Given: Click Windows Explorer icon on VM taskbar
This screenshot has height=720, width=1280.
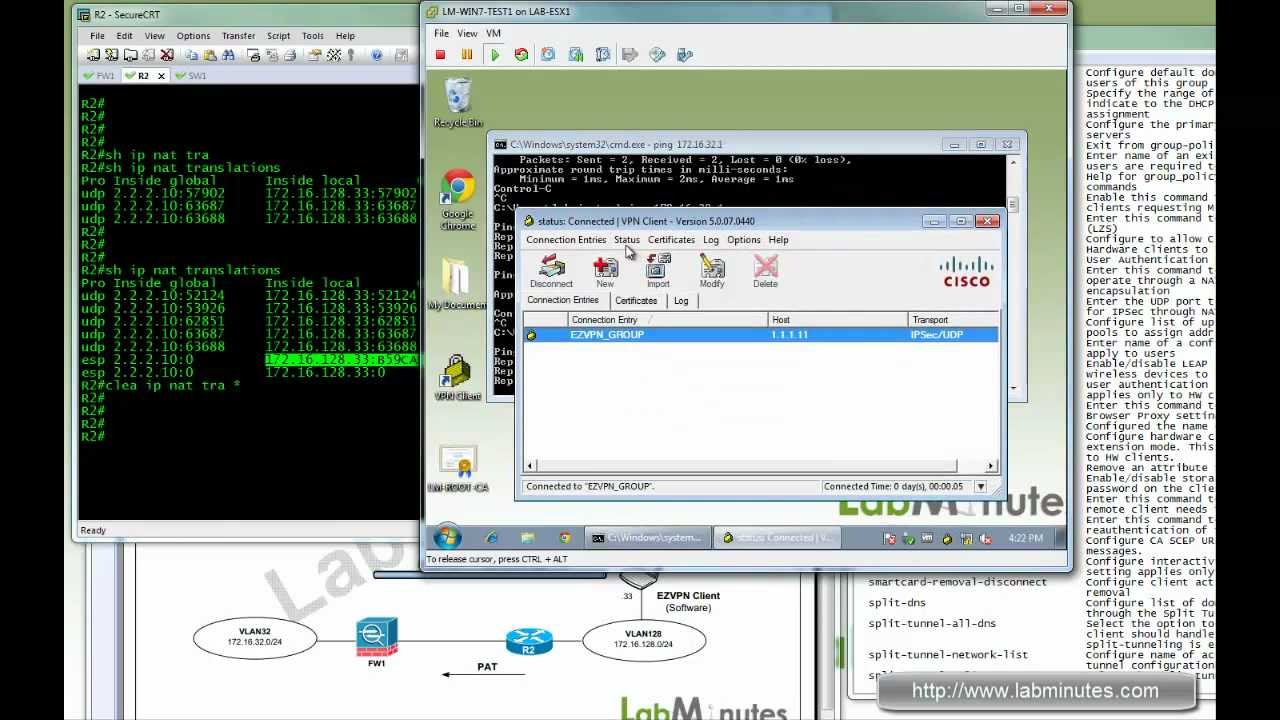Looking at the screenshot, I should [x=527, y=538].
